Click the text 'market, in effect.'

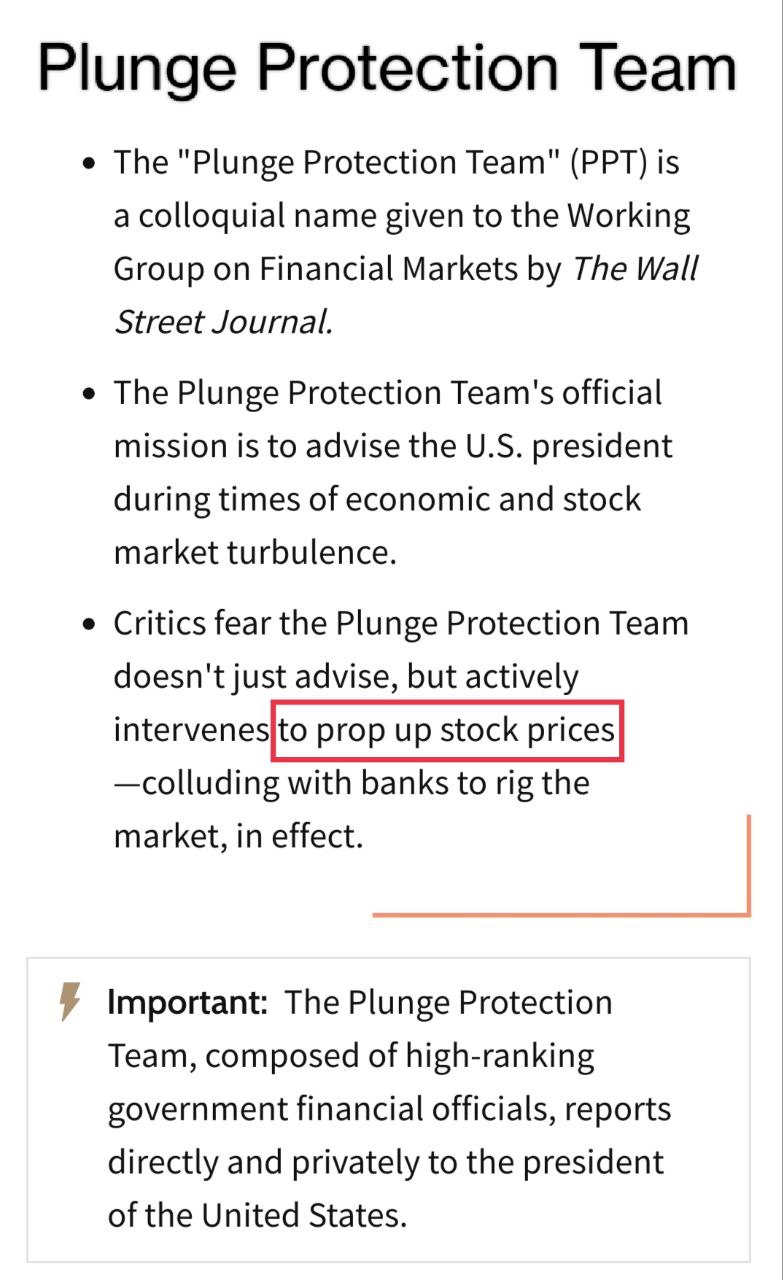click(238, 836)
